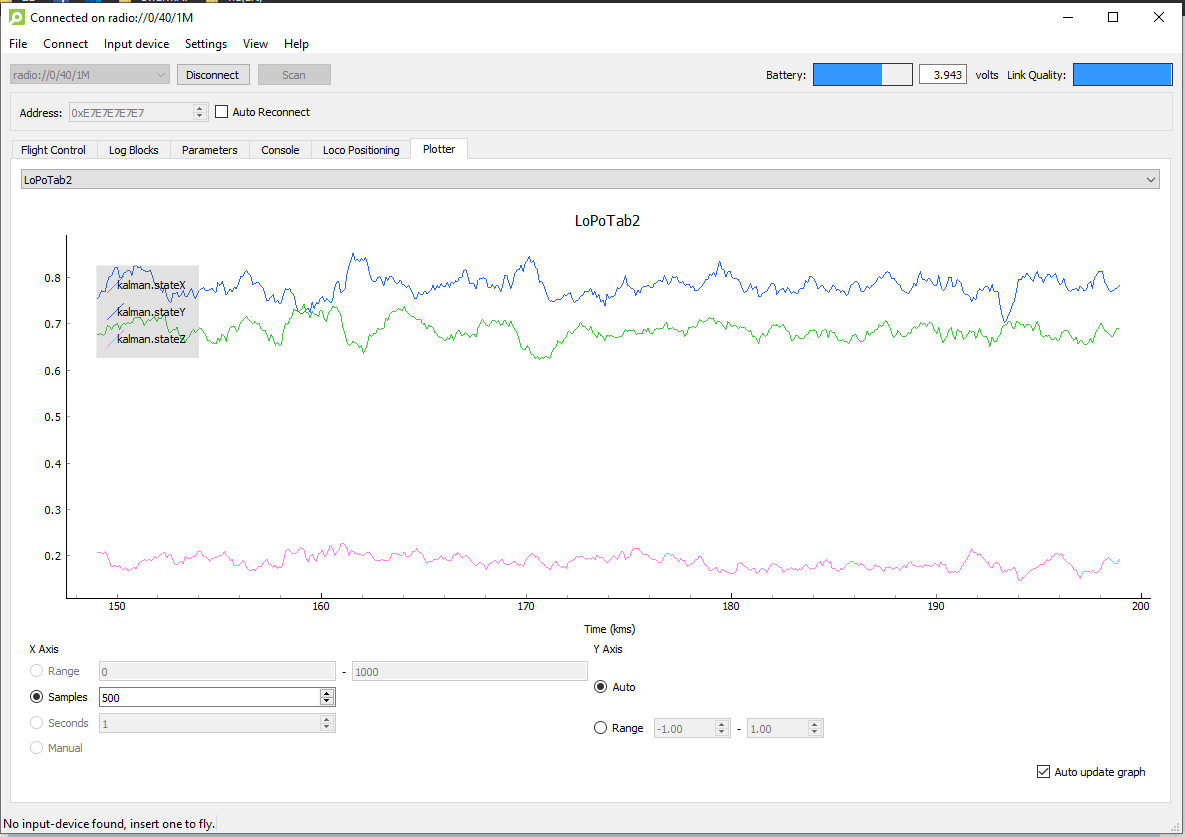The image size is (1185, 837).
Task: Open the Input device menu
Action: pos(136,44)
